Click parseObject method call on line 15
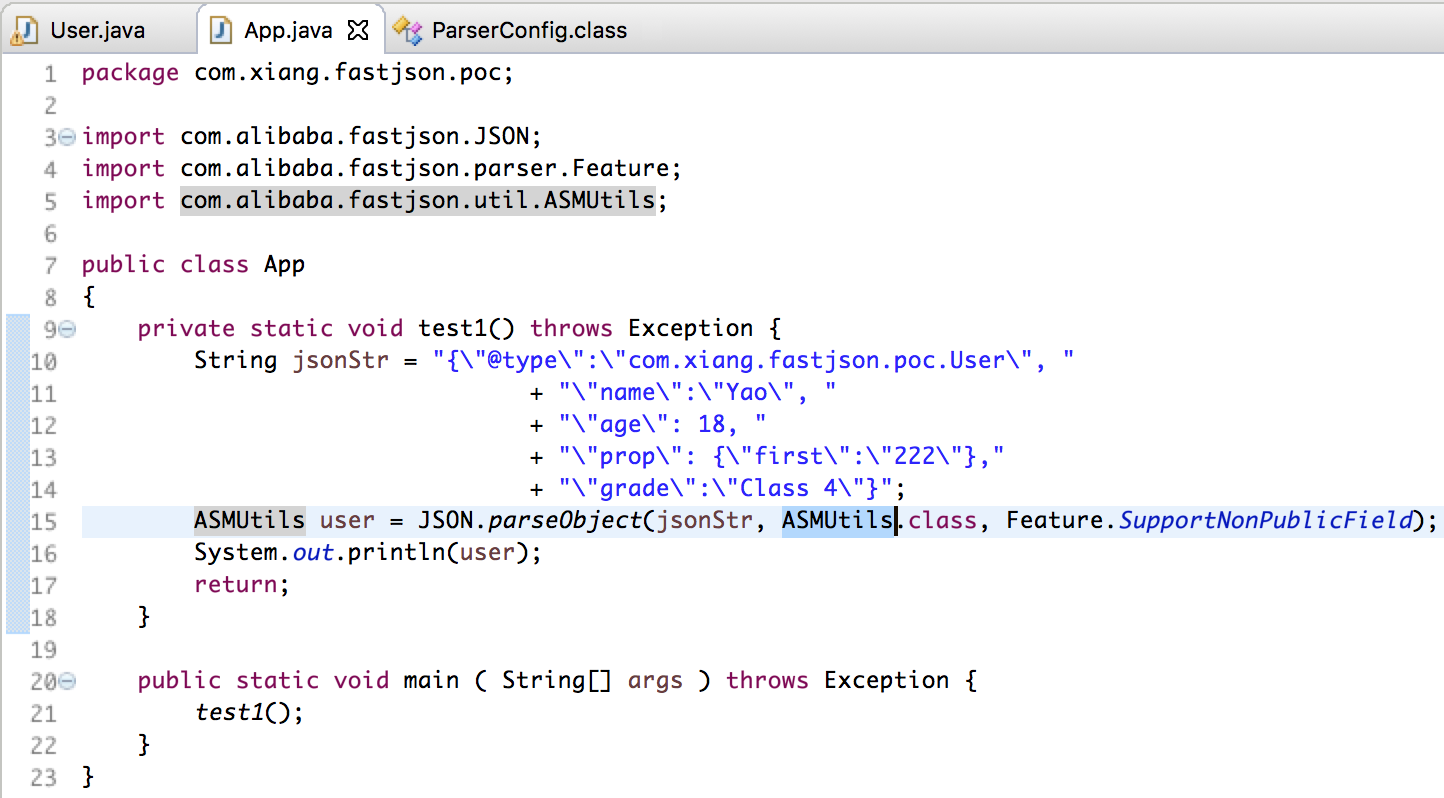 [x=565, y=521]
